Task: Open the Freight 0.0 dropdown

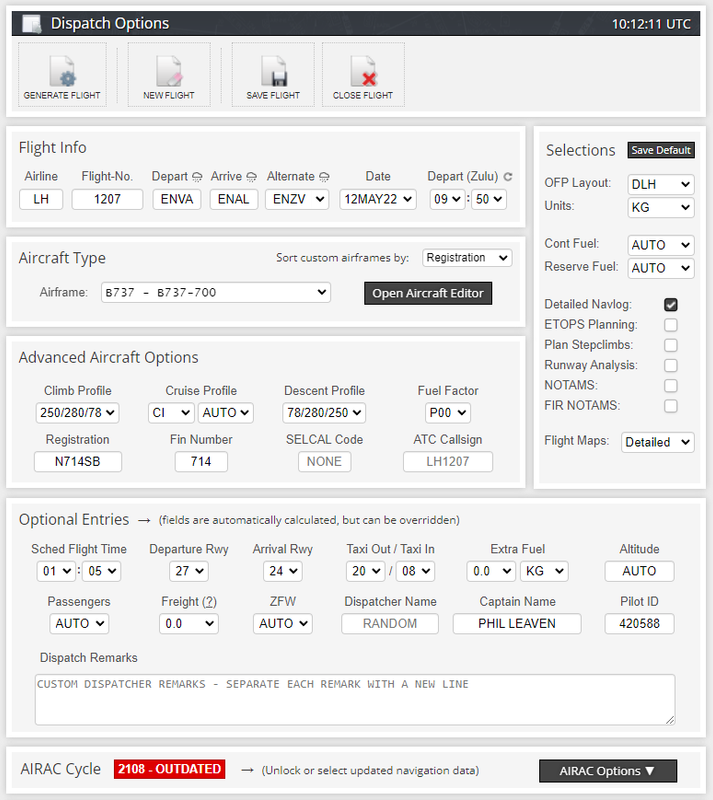Action: [189, 623]
